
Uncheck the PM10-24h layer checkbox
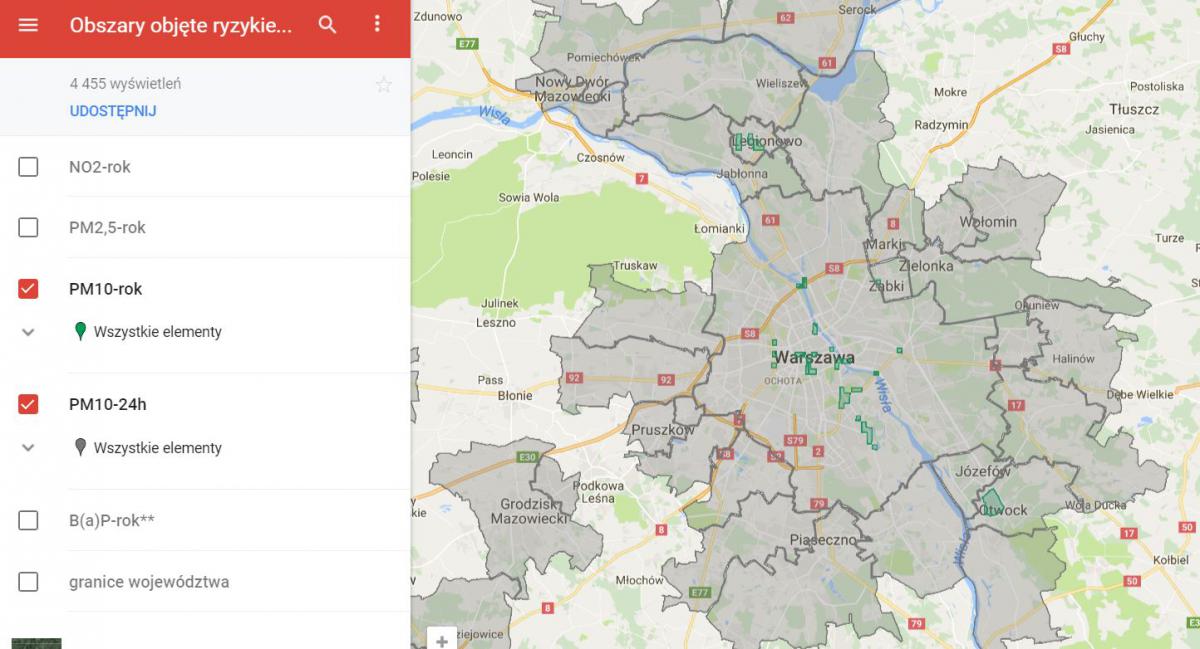[28, 405]
